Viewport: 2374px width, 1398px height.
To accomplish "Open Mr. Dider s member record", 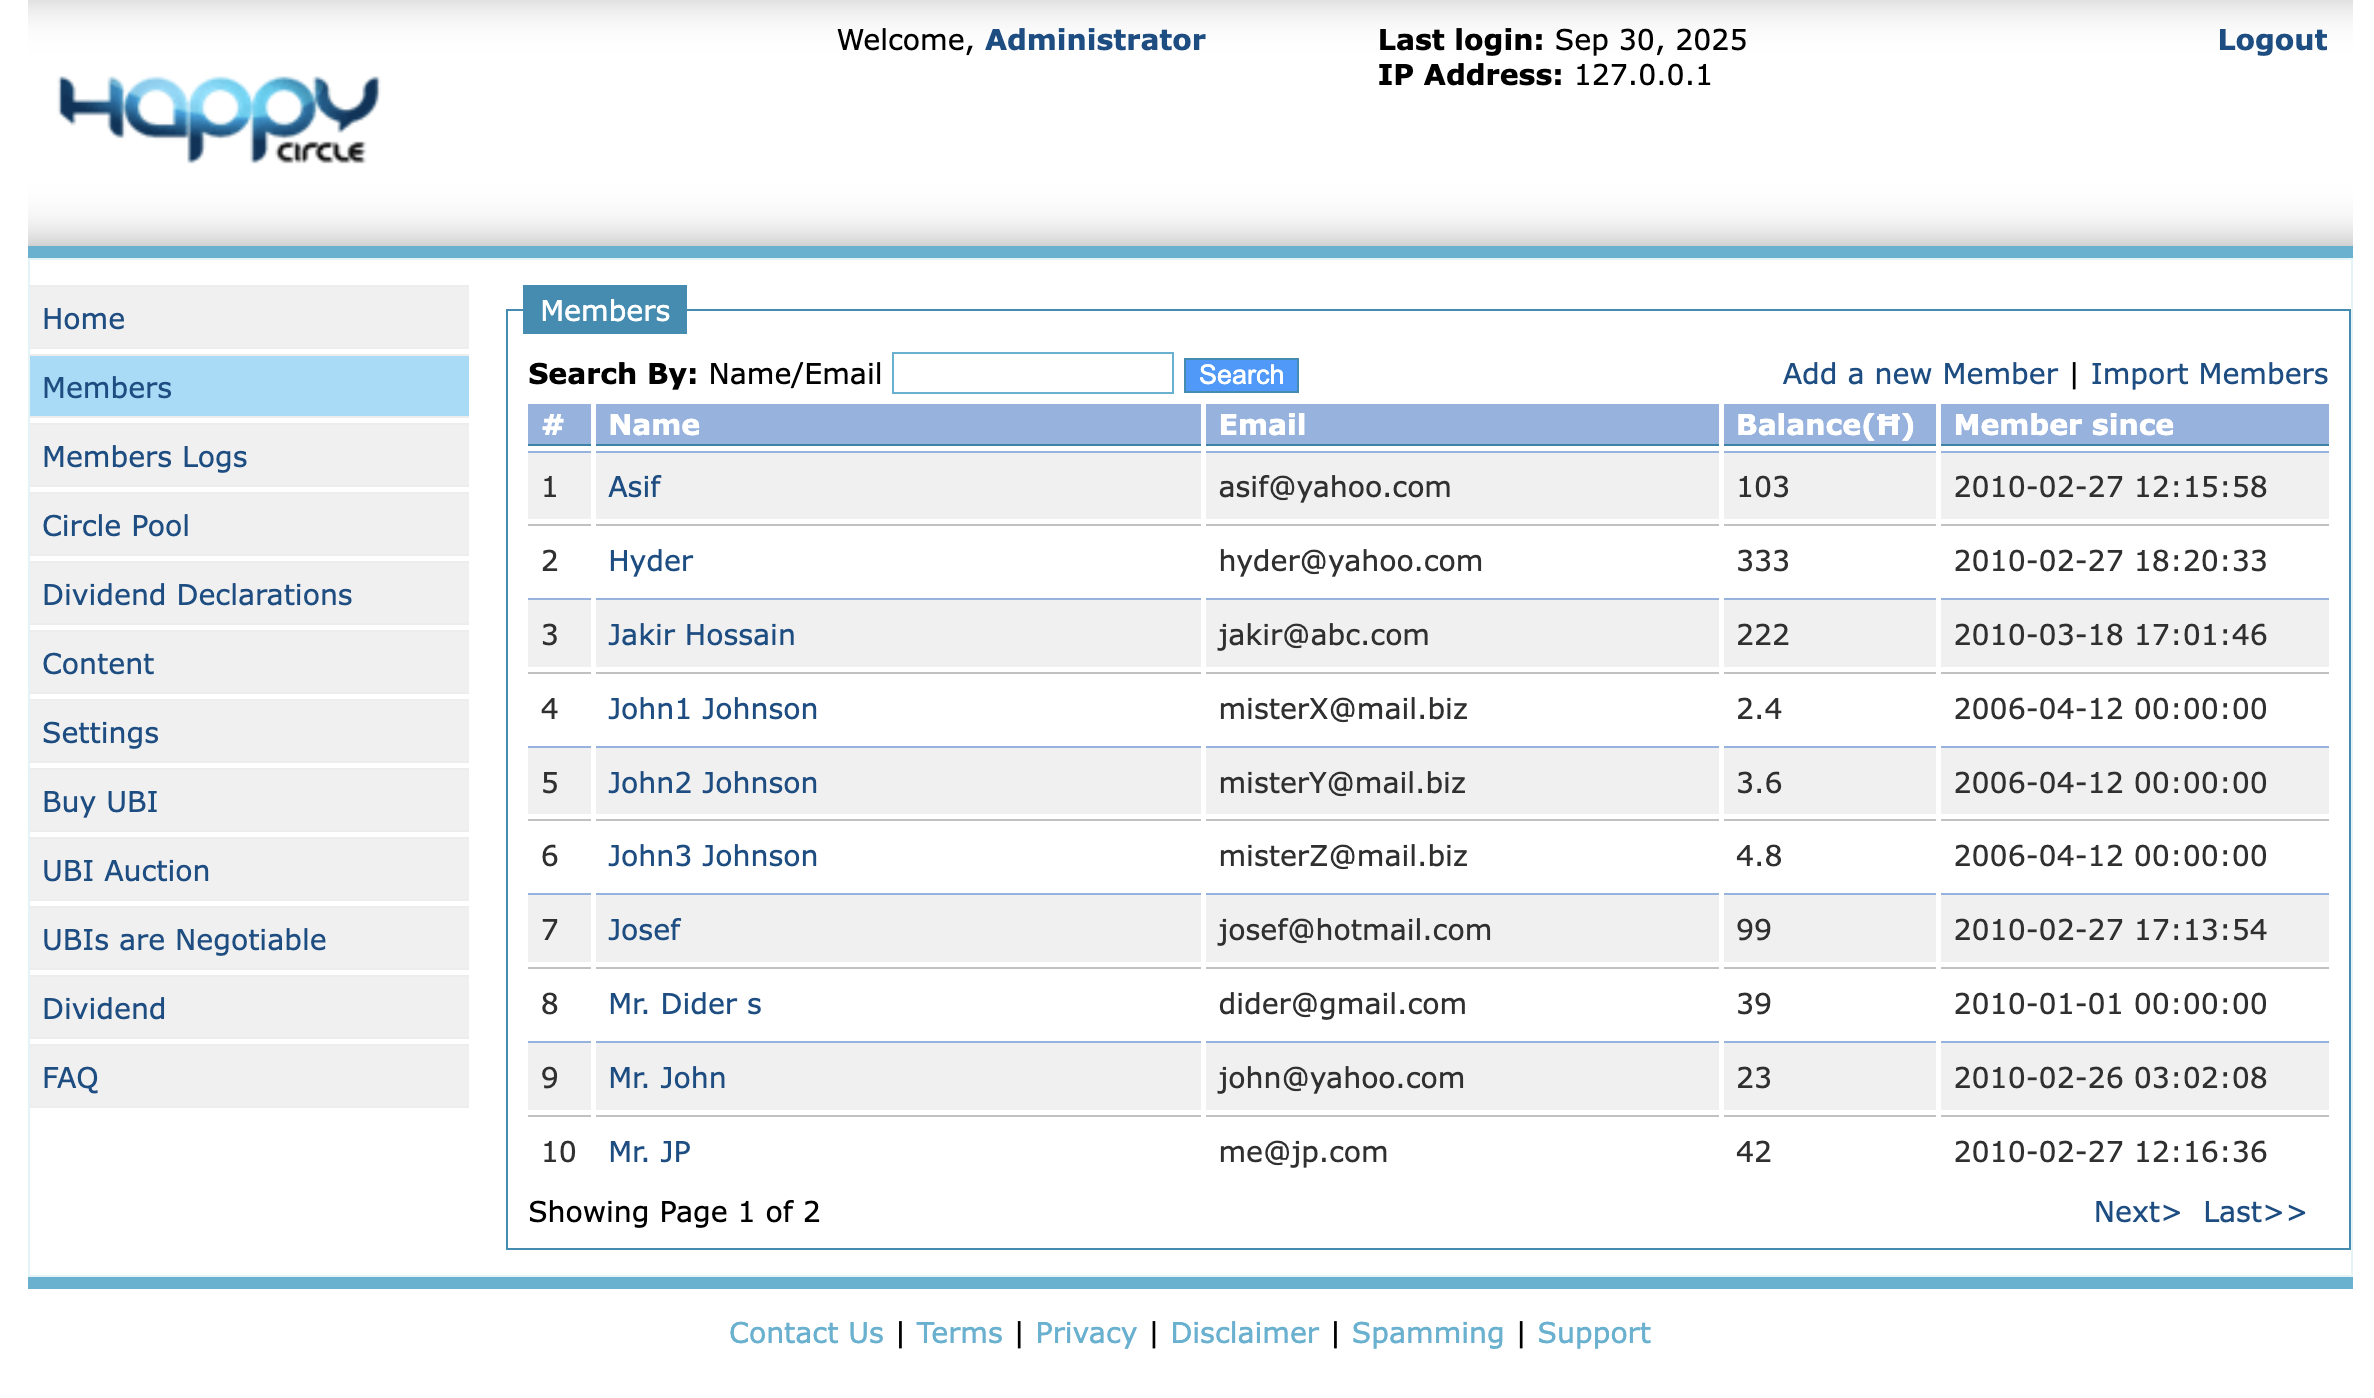I will click(x=685, y=1004).
